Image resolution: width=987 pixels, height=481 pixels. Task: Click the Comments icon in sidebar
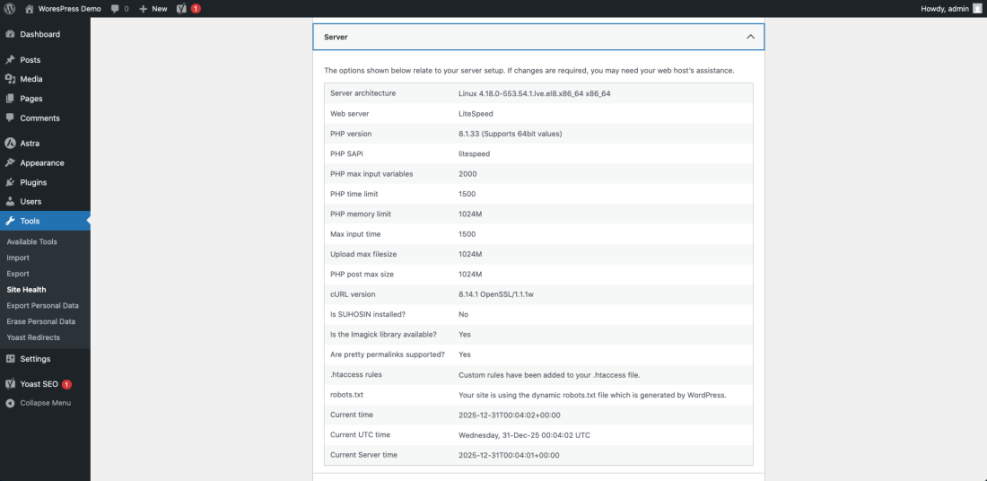coord(9,118)
